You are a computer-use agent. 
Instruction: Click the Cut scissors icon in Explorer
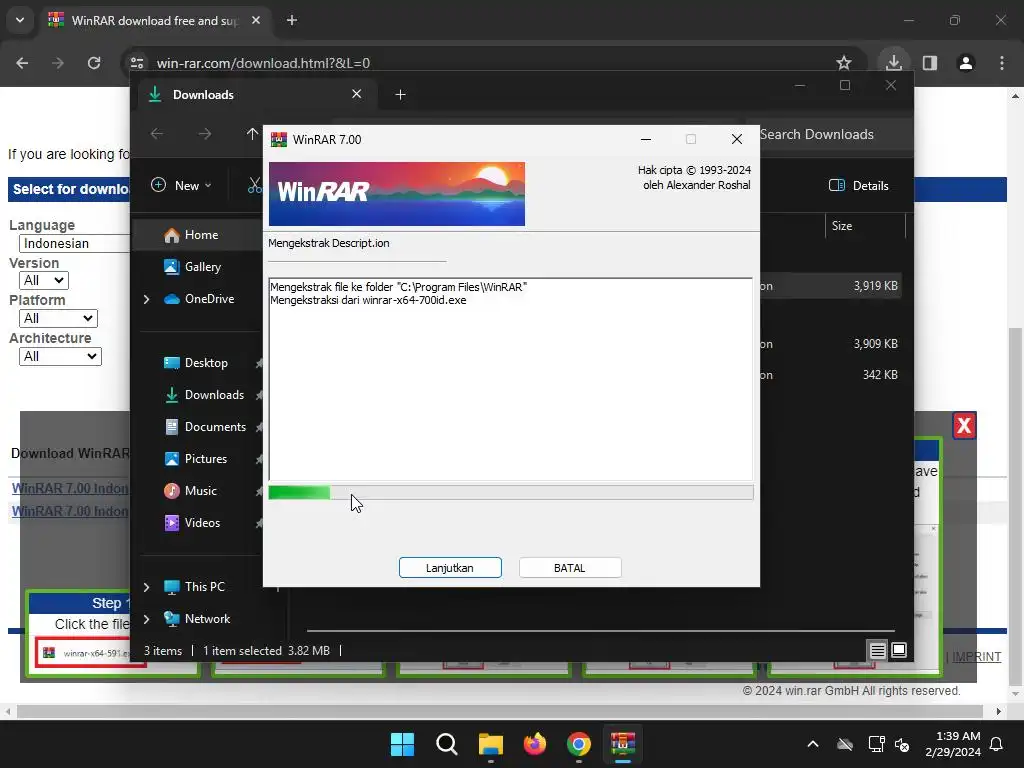coord(255,185)
